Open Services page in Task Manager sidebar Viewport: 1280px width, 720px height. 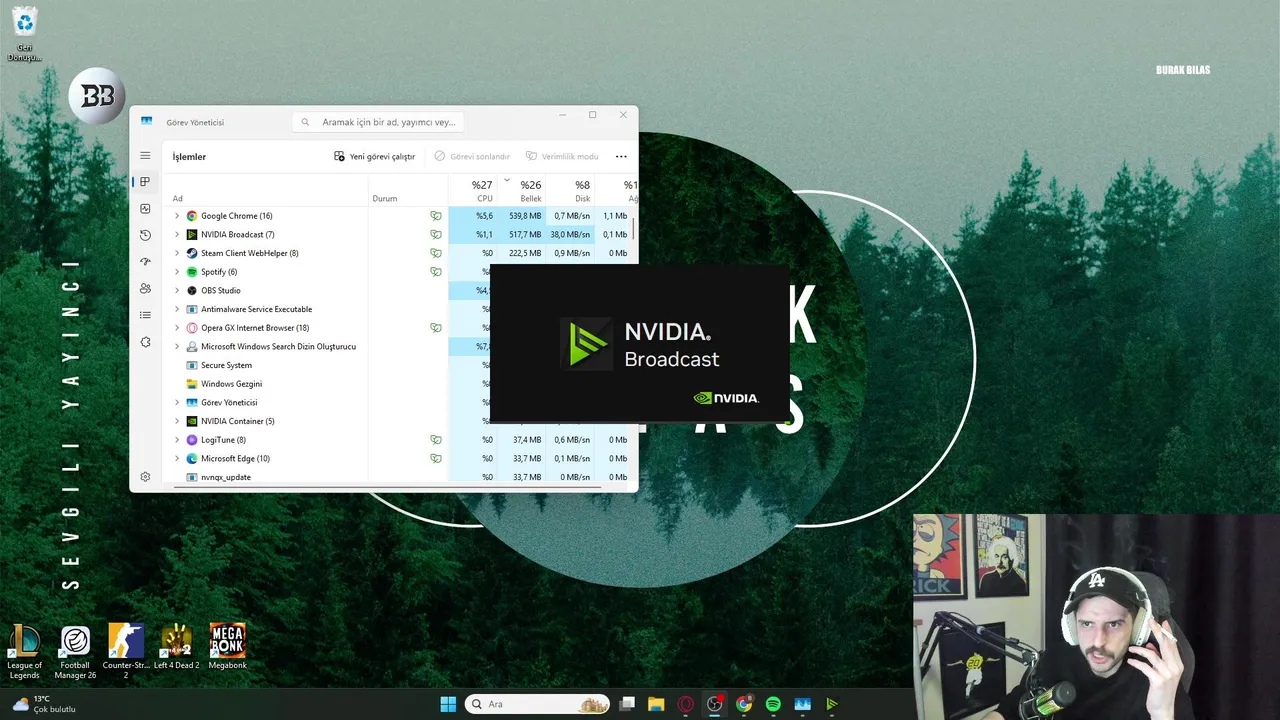145,342
